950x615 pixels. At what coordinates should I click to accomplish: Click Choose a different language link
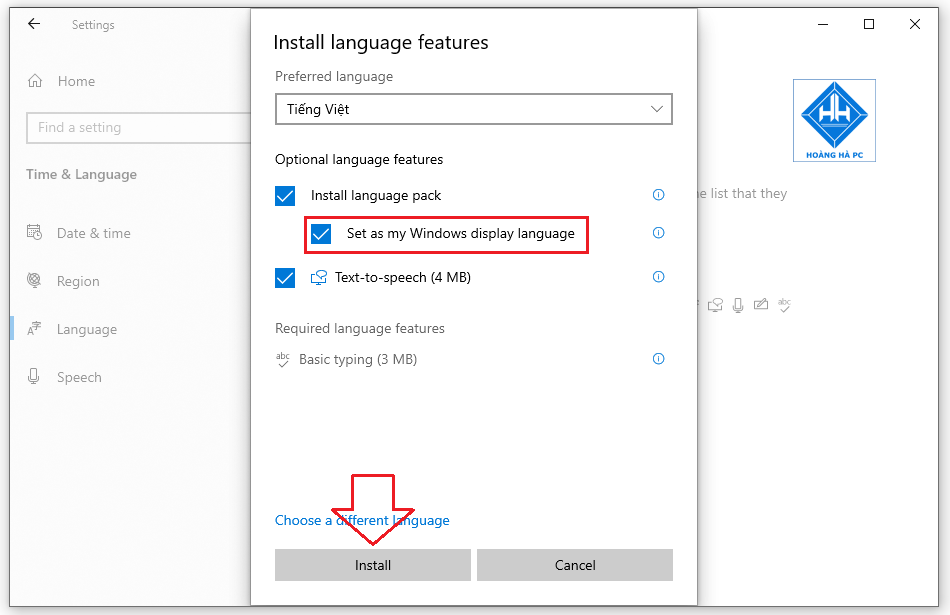362,520
